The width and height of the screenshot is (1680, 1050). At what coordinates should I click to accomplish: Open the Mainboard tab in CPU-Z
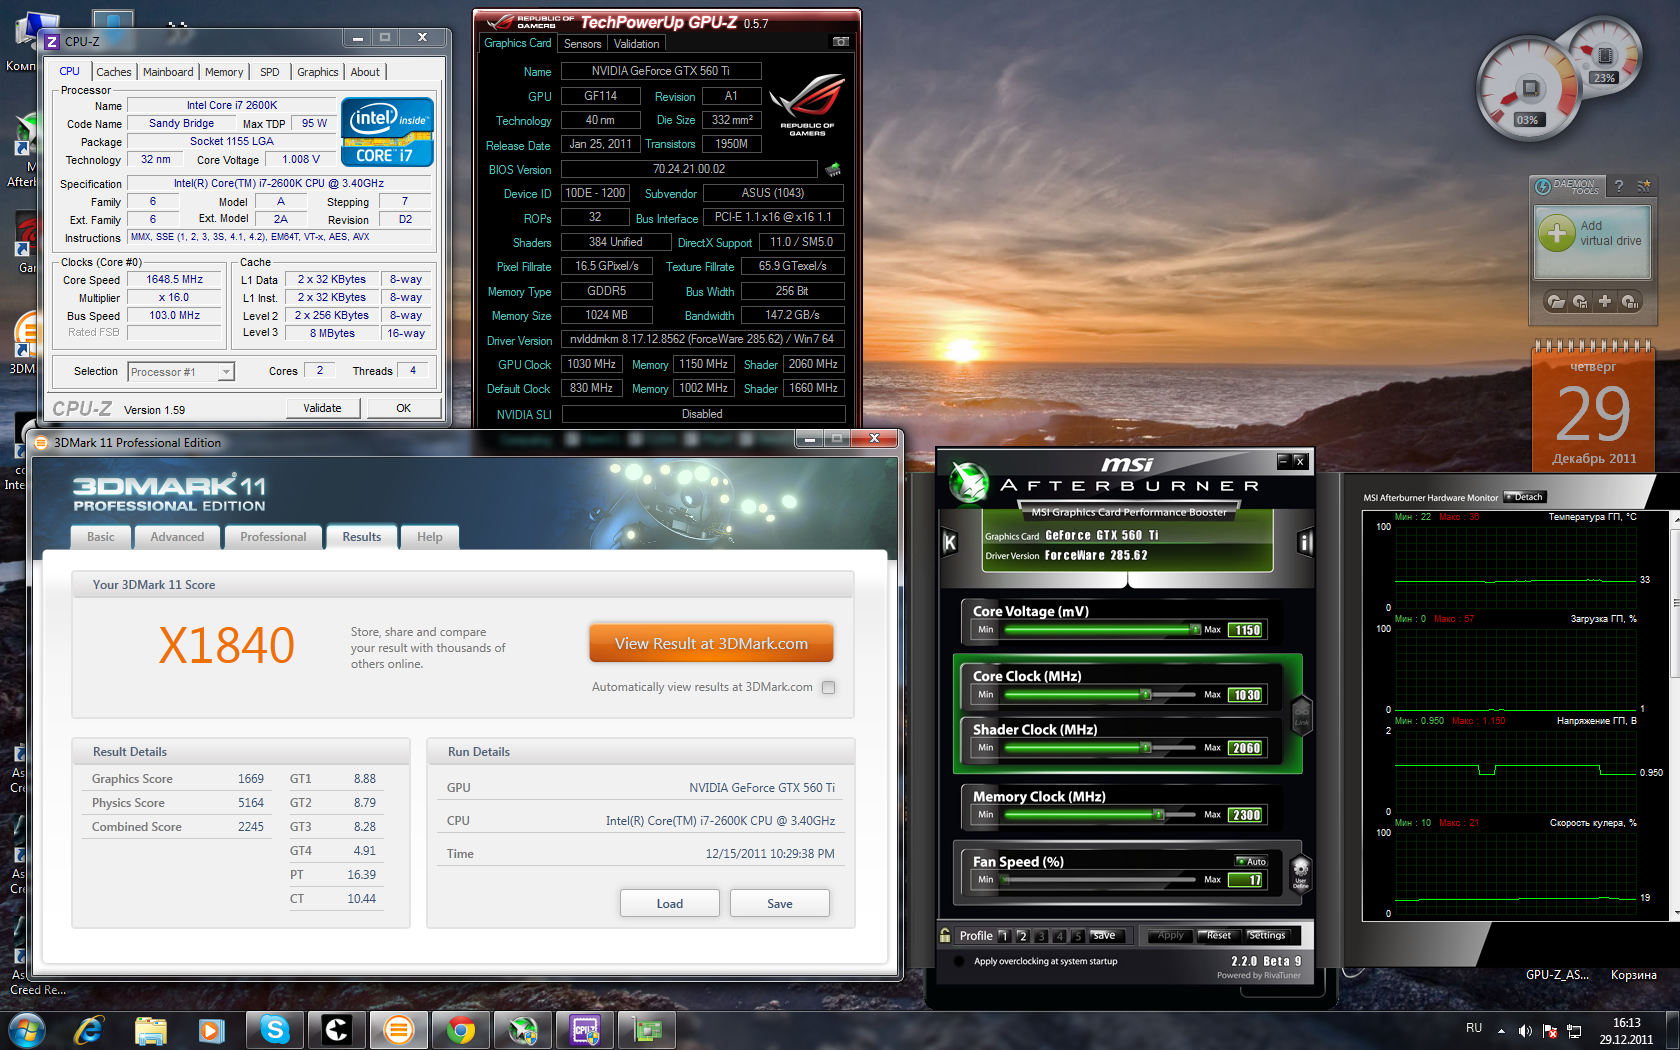pyautogui.click(x=168, y=72)
